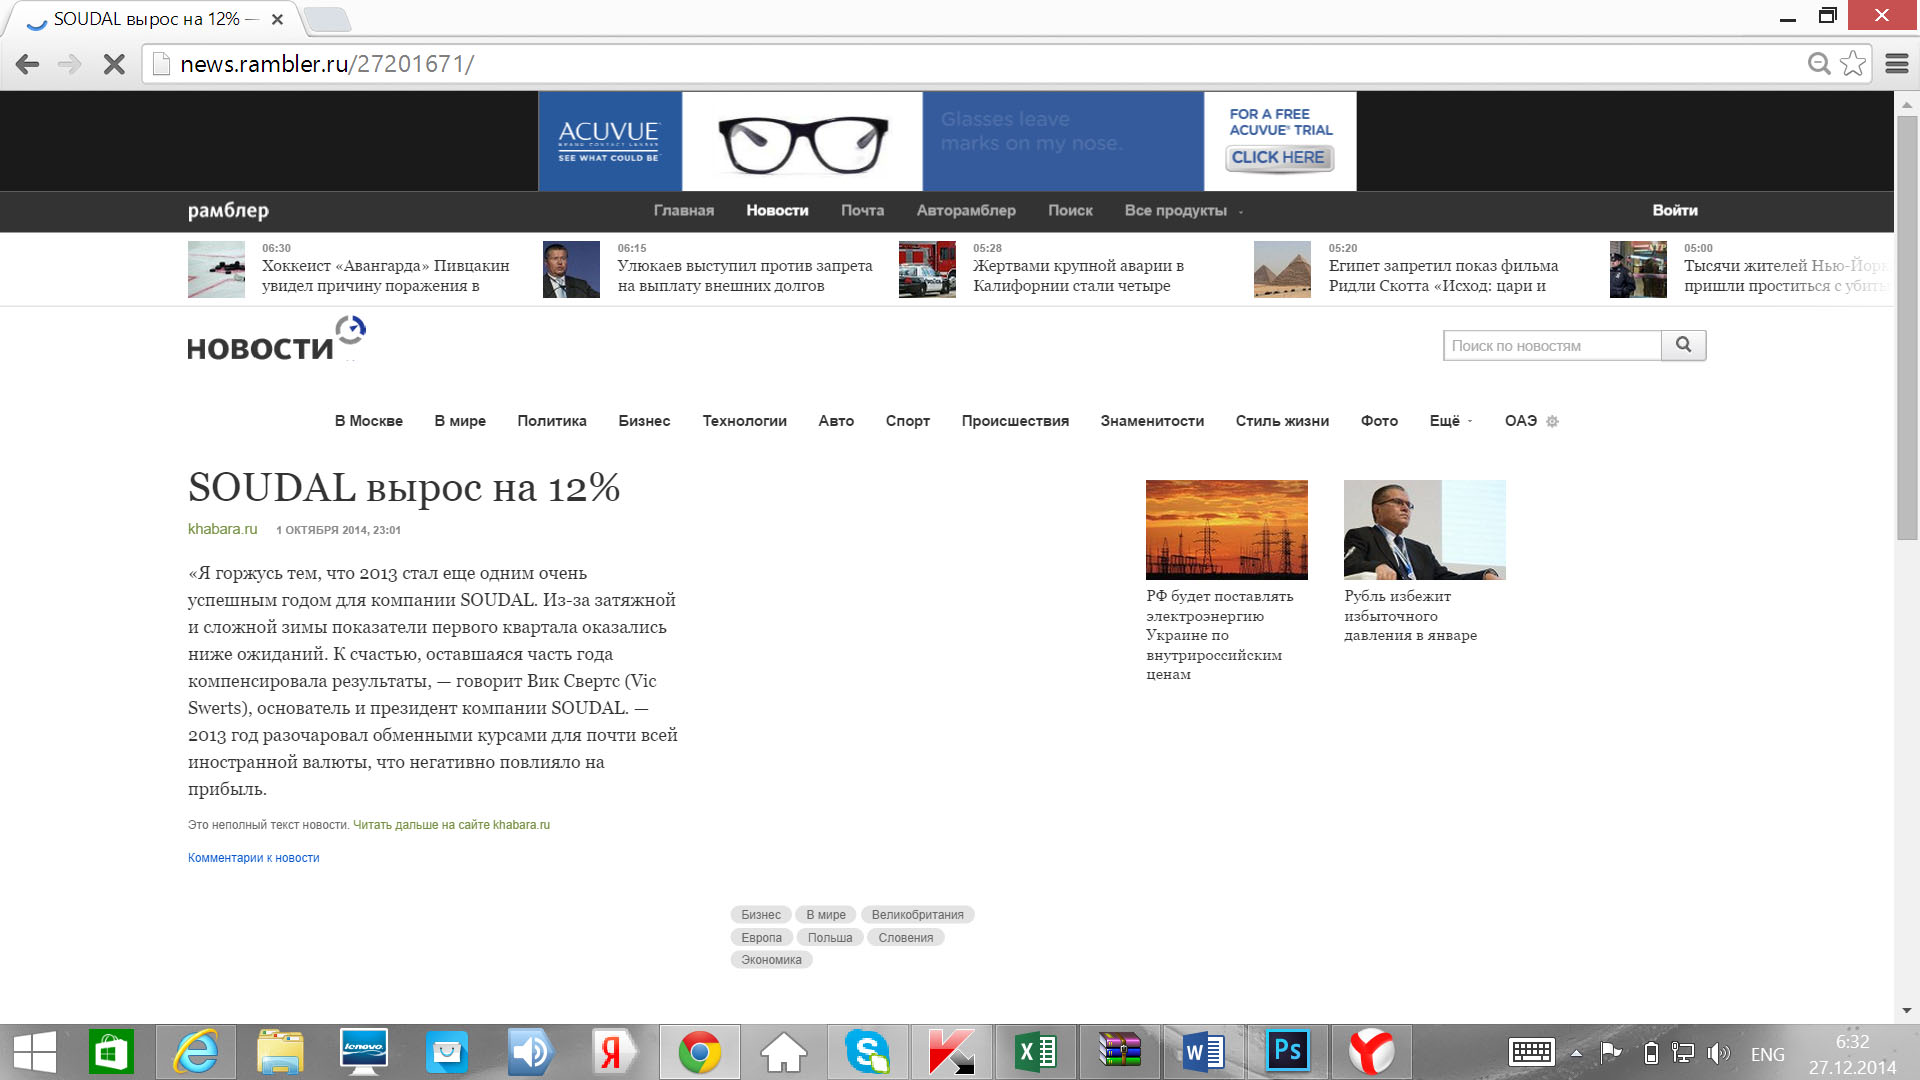Select the Происшествия news category
This screenshot has height=1080, width=1920.
point(1015,421)
